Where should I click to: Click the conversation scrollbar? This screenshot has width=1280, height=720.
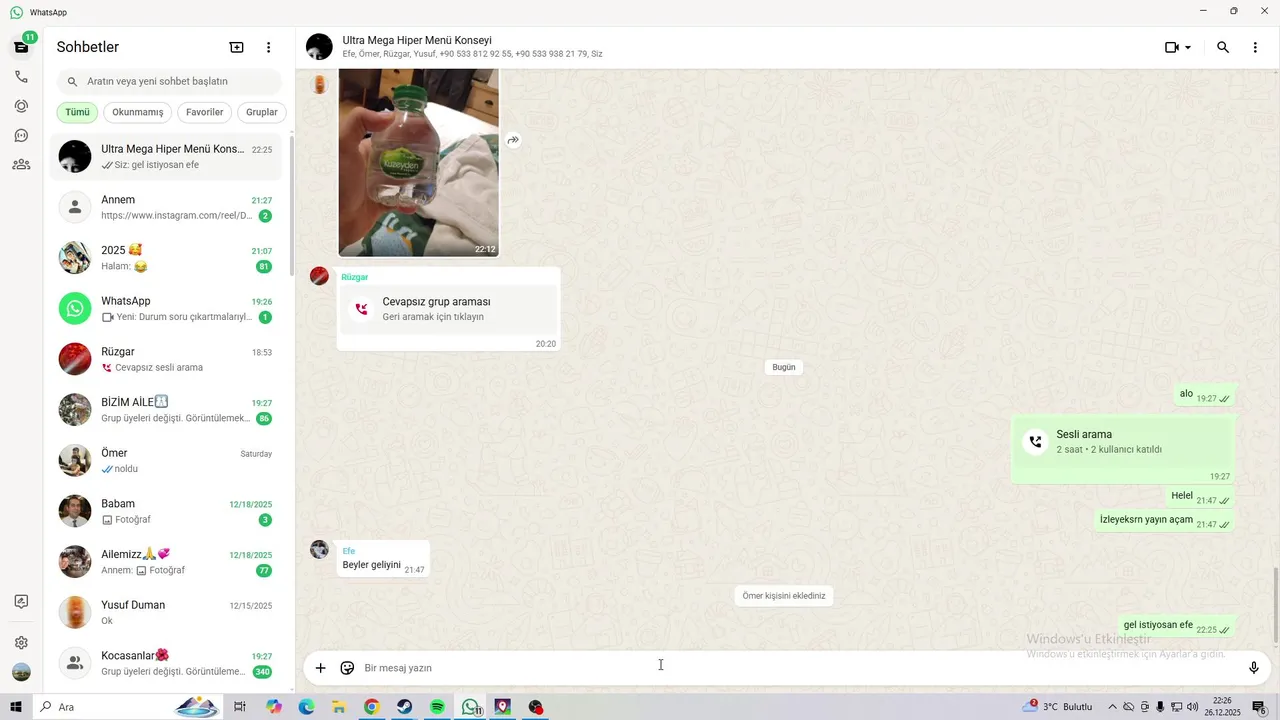pos(1274,605)
